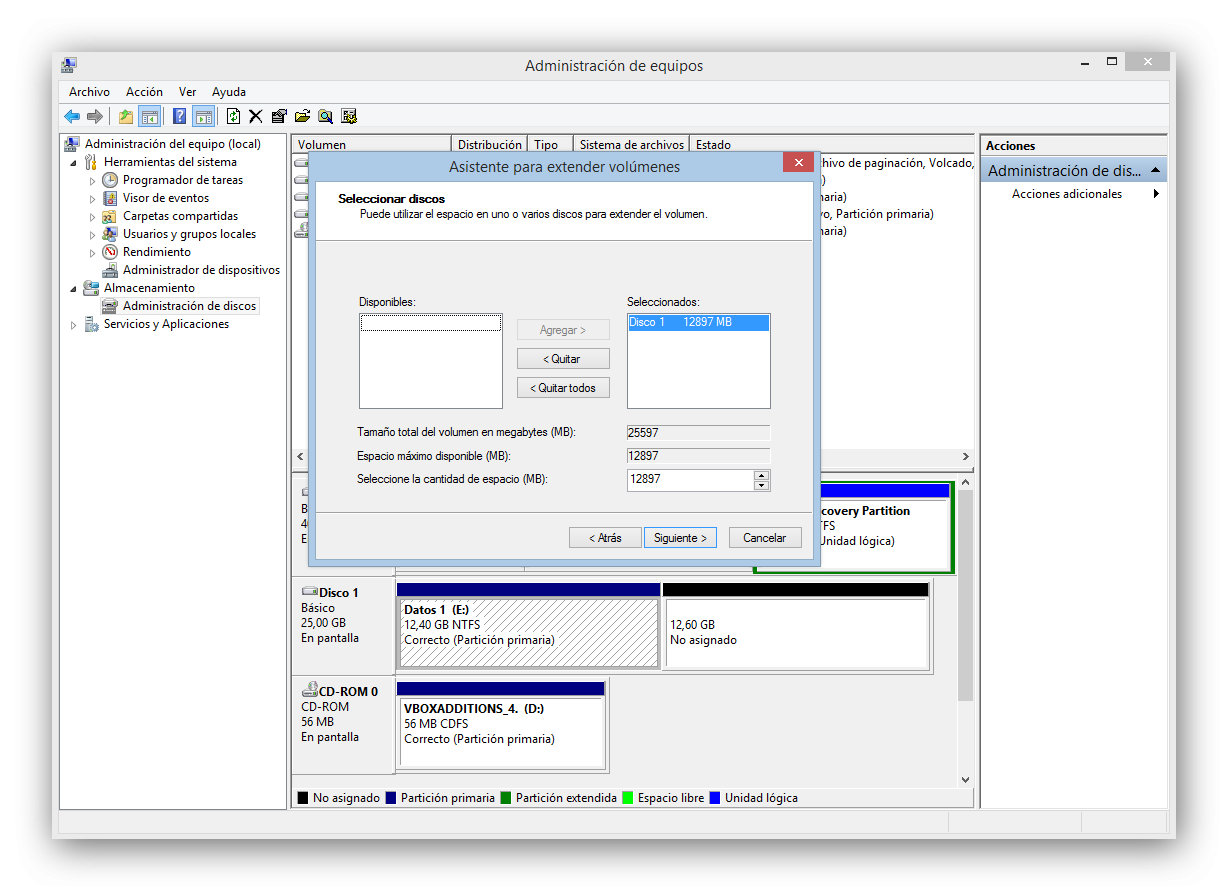This screenshot has height=891, width=1228.
Task: Select the VBOXADDITIONS_4. (D:) partition block
Action: click(501, 725)
